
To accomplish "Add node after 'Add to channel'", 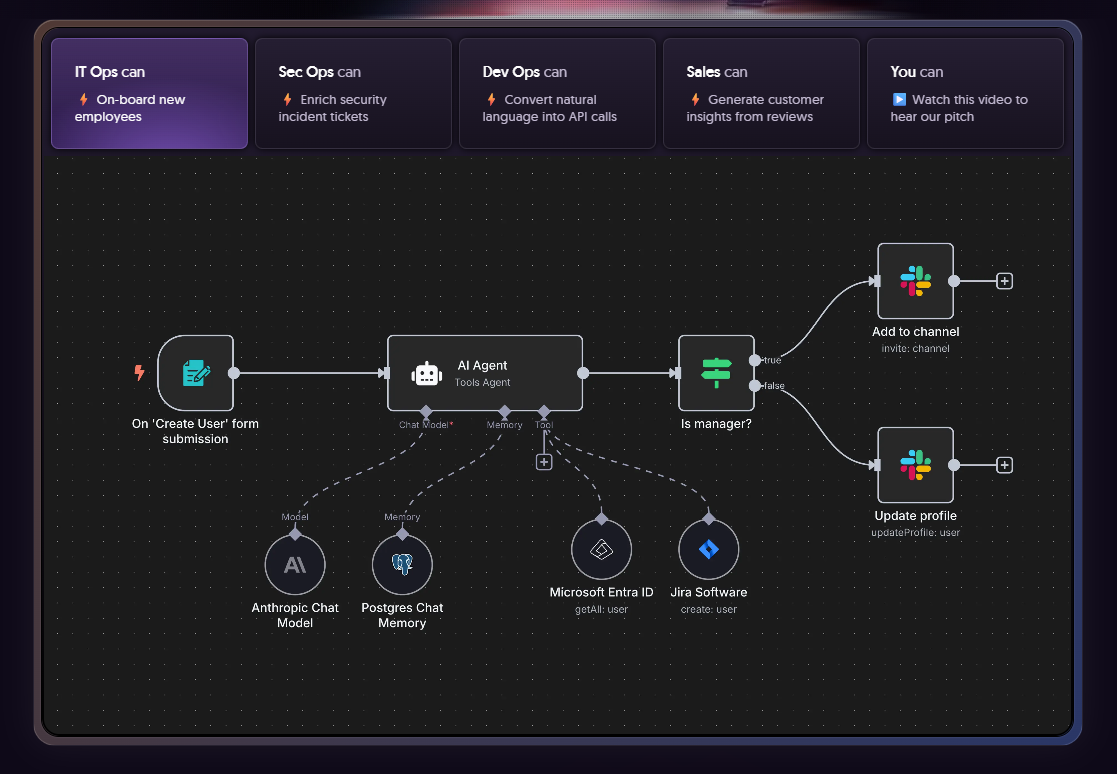I will coord(1004,281).
